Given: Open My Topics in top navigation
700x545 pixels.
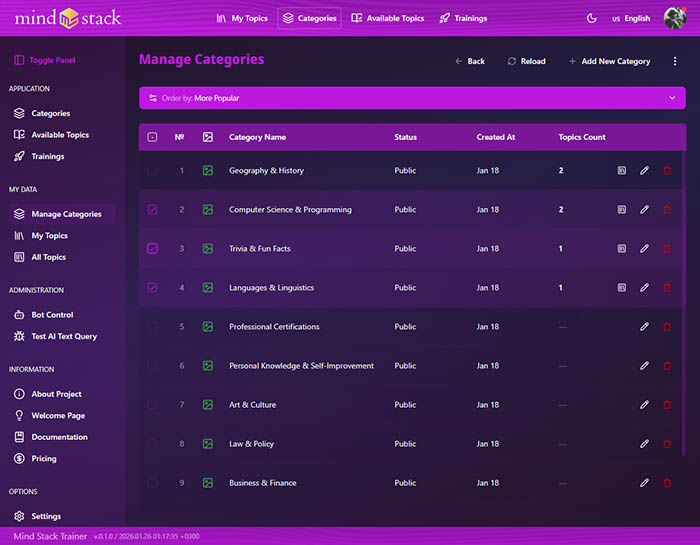Looking at the screenshot, I should point(242,18).
